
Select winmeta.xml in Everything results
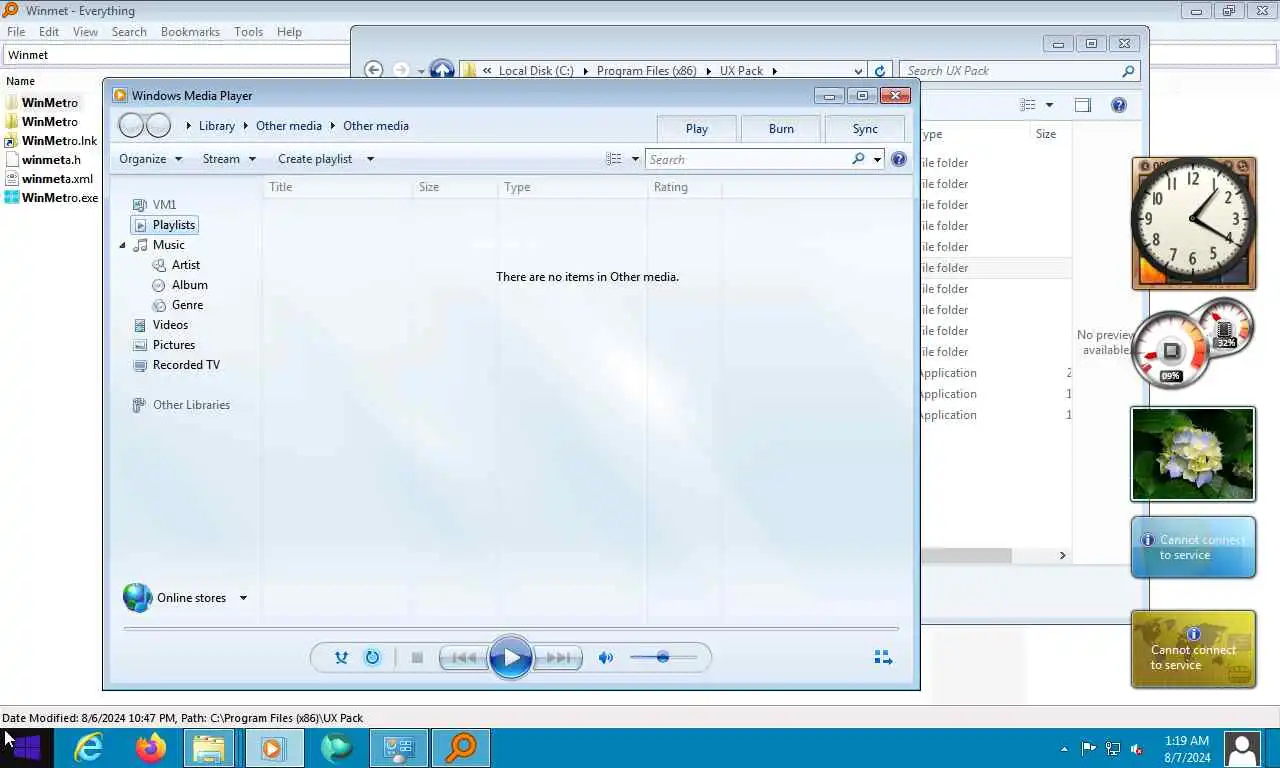(57, 179)
